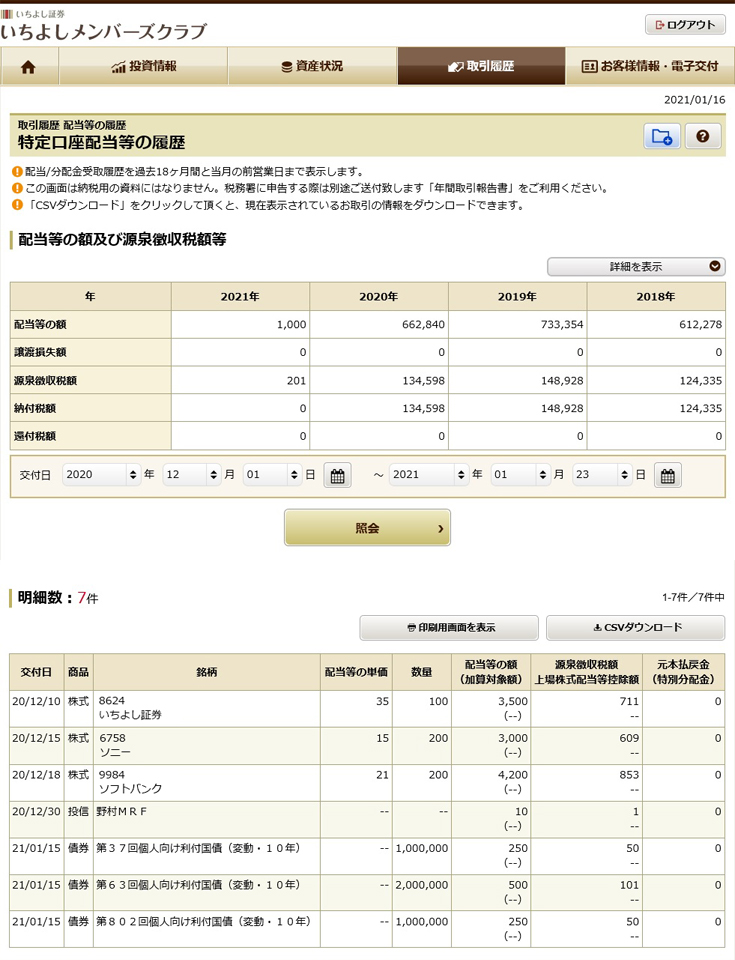Click the ログアウト button
The image size is (735, 960).
pyautogui.click(x=685, y=25)
